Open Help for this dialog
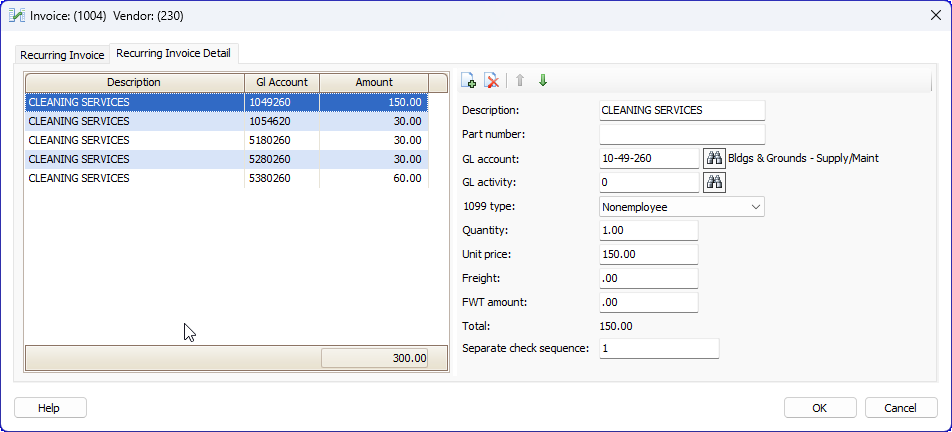952x432 pixels. (50, 408)
